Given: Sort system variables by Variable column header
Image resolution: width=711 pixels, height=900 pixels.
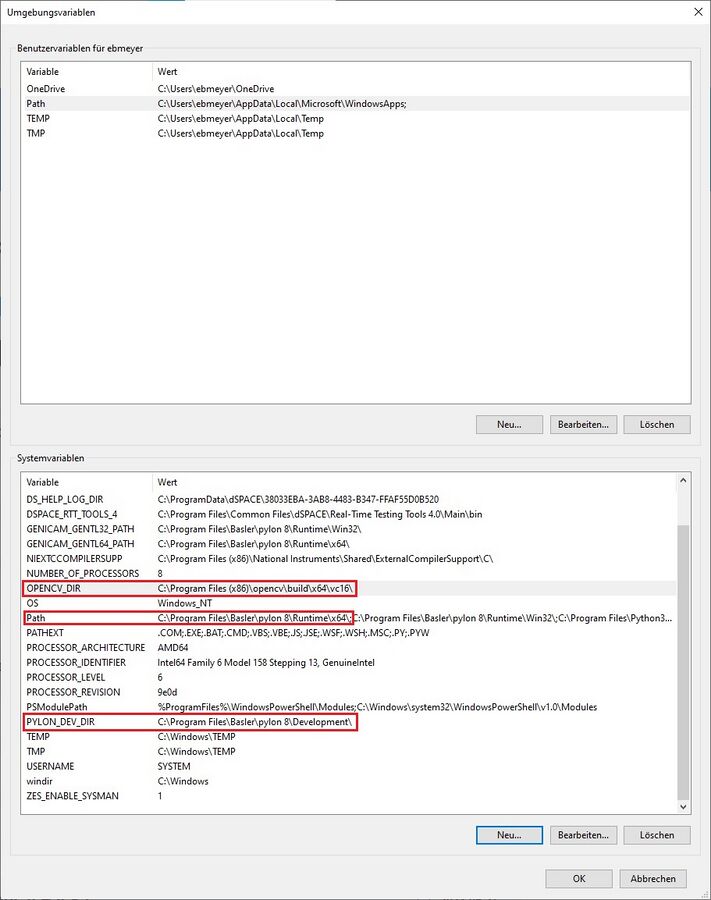Looking at the screenshot, I should tap(85, 482).
